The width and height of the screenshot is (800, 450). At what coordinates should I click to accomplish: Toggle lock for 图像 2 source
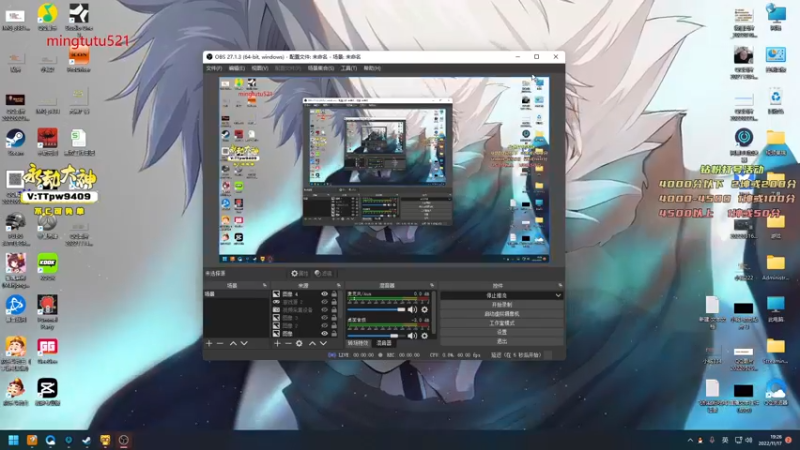[334, 326]
